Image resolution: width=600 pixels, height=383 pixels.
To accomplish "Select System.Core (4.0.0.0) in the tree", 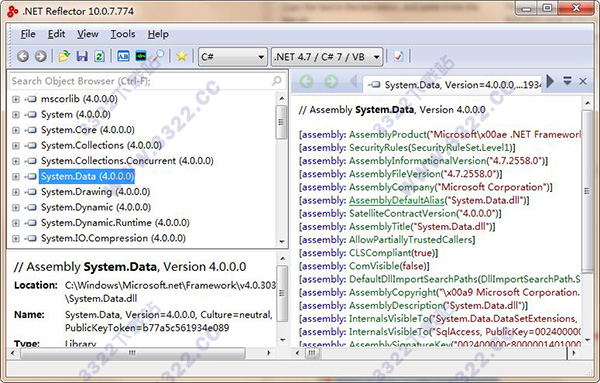I will tap(88, 130).
